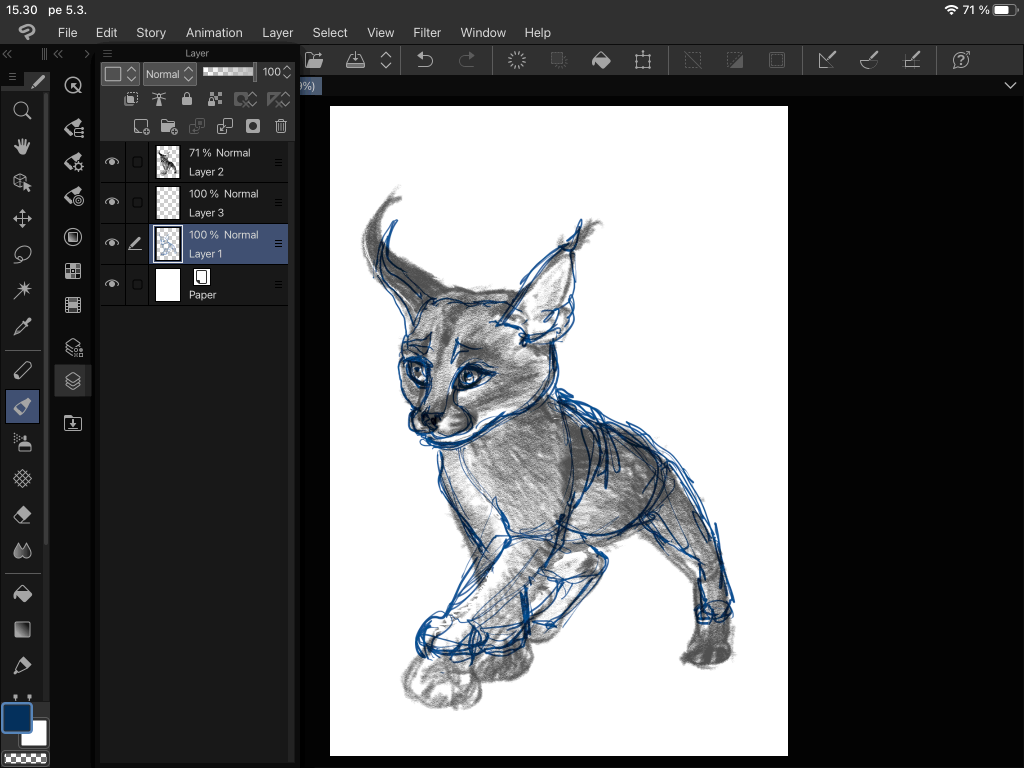Click the Undo arrow in command bar
1024x768 pixels.
pyautogui.click(x=425, y=60)
